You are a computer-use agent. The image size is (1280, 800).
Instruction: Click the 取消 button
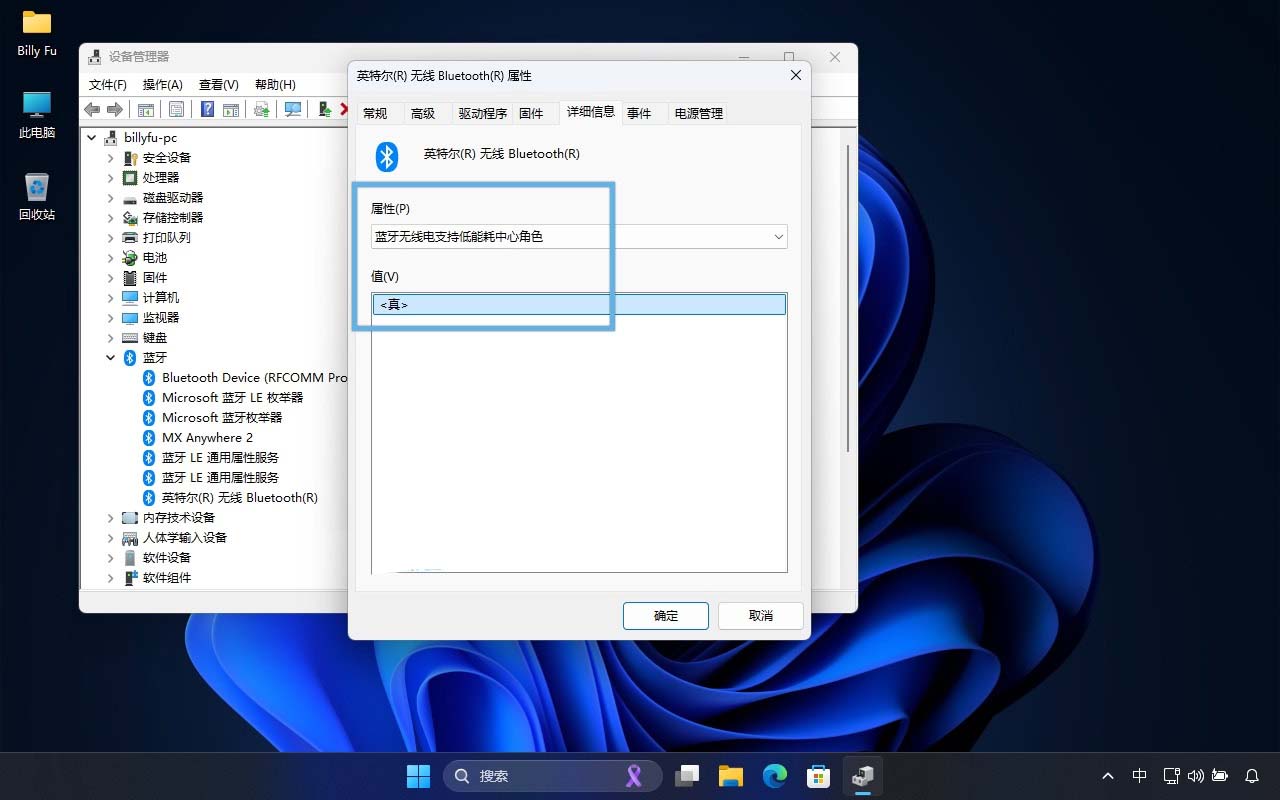tap(761, 615)
